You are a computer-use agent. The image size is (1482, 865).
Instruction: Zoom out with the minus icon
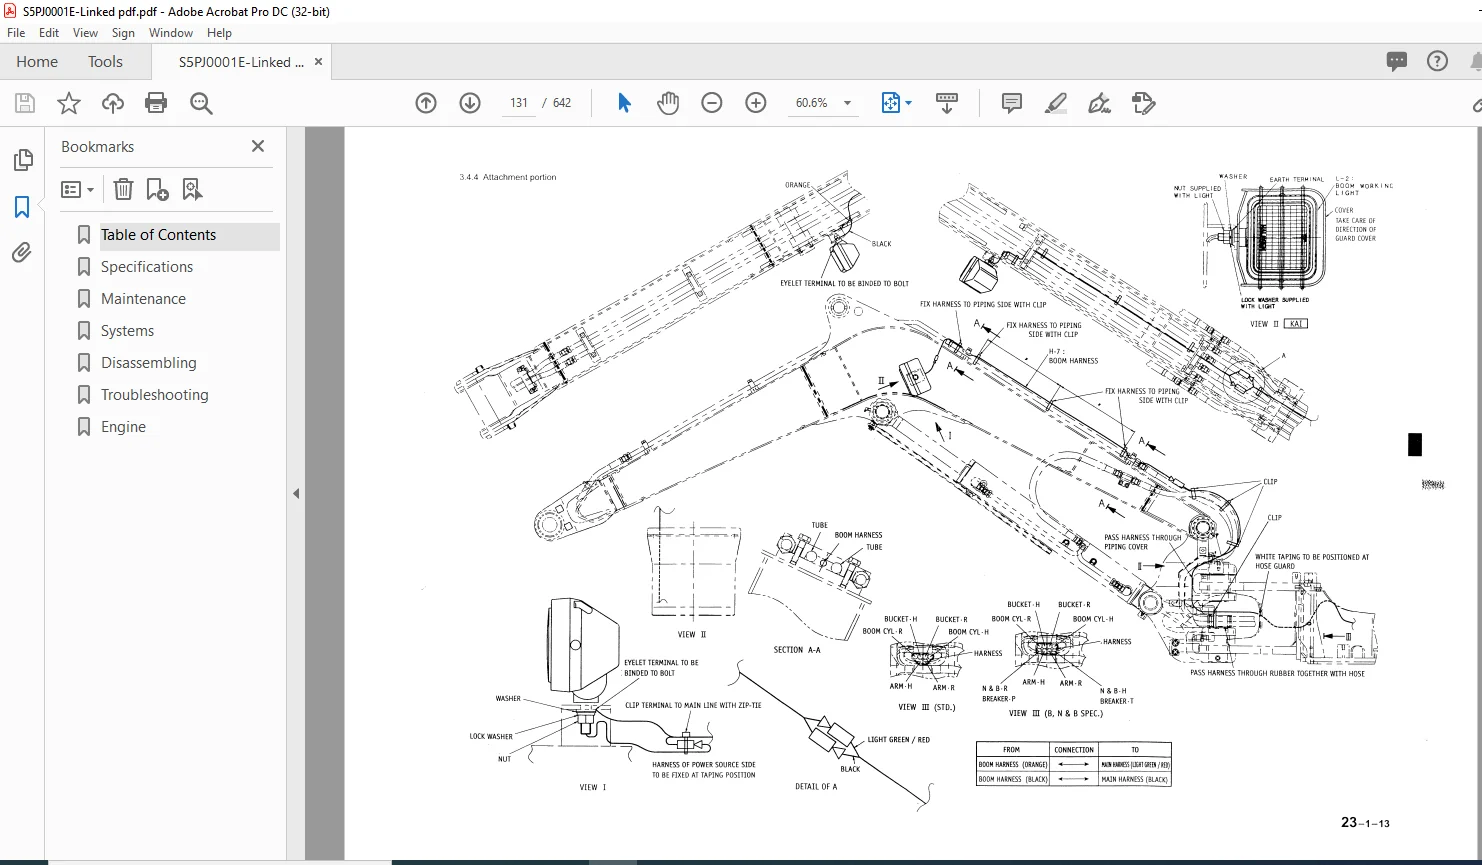(x=712, y=103)
